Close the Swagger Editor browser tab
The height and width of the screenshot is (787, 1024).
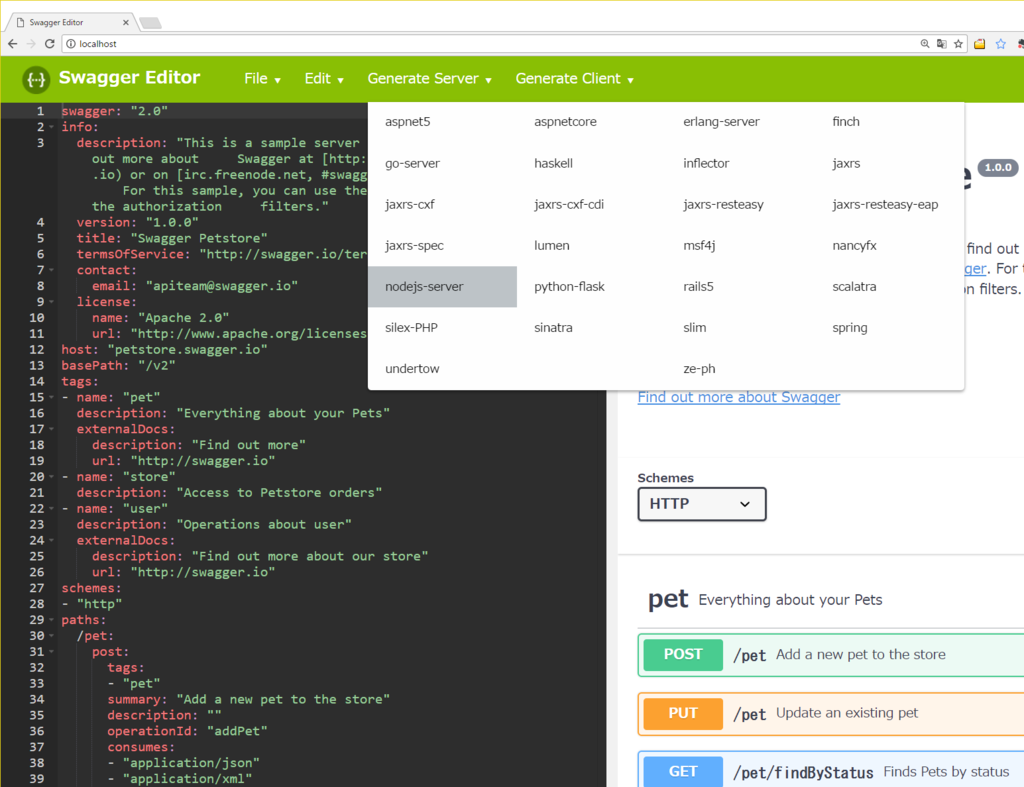[125, 22]
